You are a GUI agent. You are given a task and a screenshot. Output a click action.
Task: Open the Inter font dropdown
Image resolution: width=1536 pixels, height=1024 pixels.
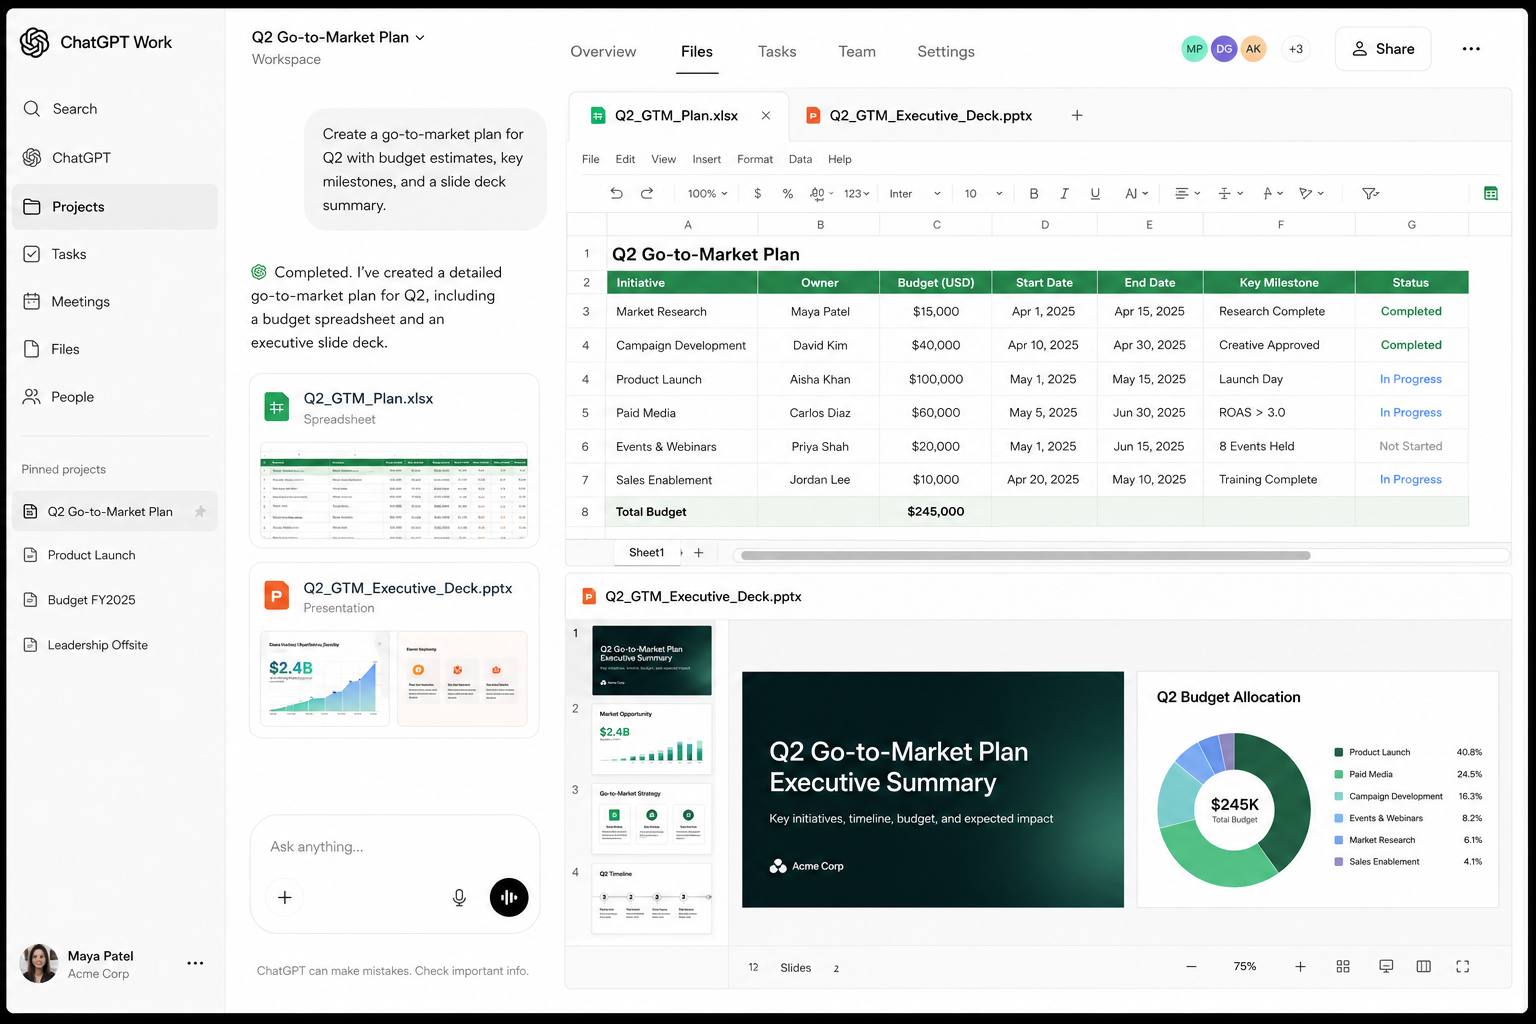pos(915,193)
